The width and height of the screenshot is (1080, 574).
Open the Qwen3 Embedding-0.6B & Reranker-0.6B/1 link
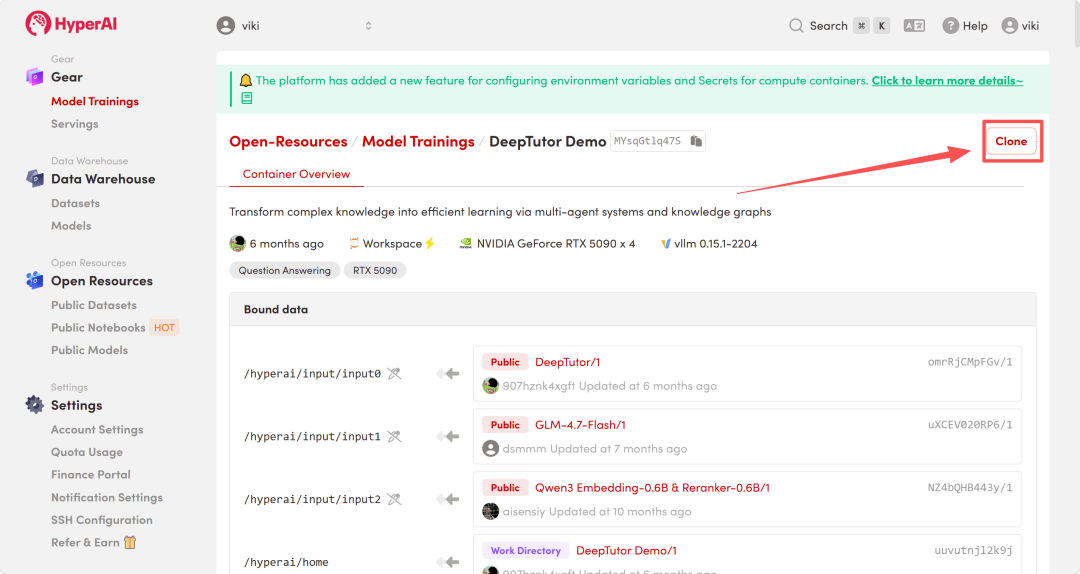652,487
